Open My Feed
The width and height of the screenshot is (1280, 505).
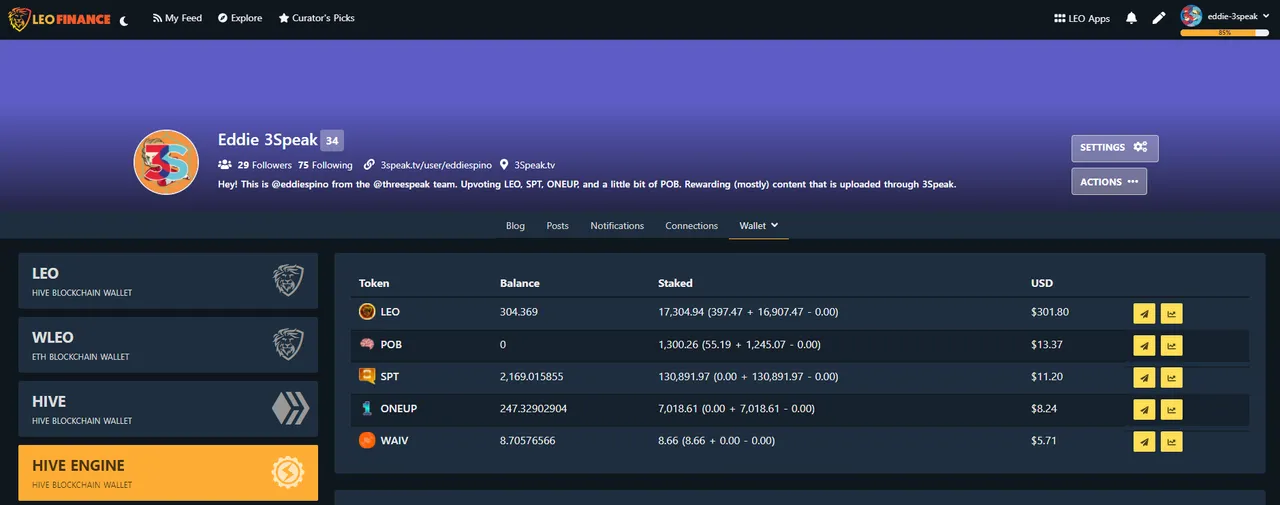tap(177, 18)
